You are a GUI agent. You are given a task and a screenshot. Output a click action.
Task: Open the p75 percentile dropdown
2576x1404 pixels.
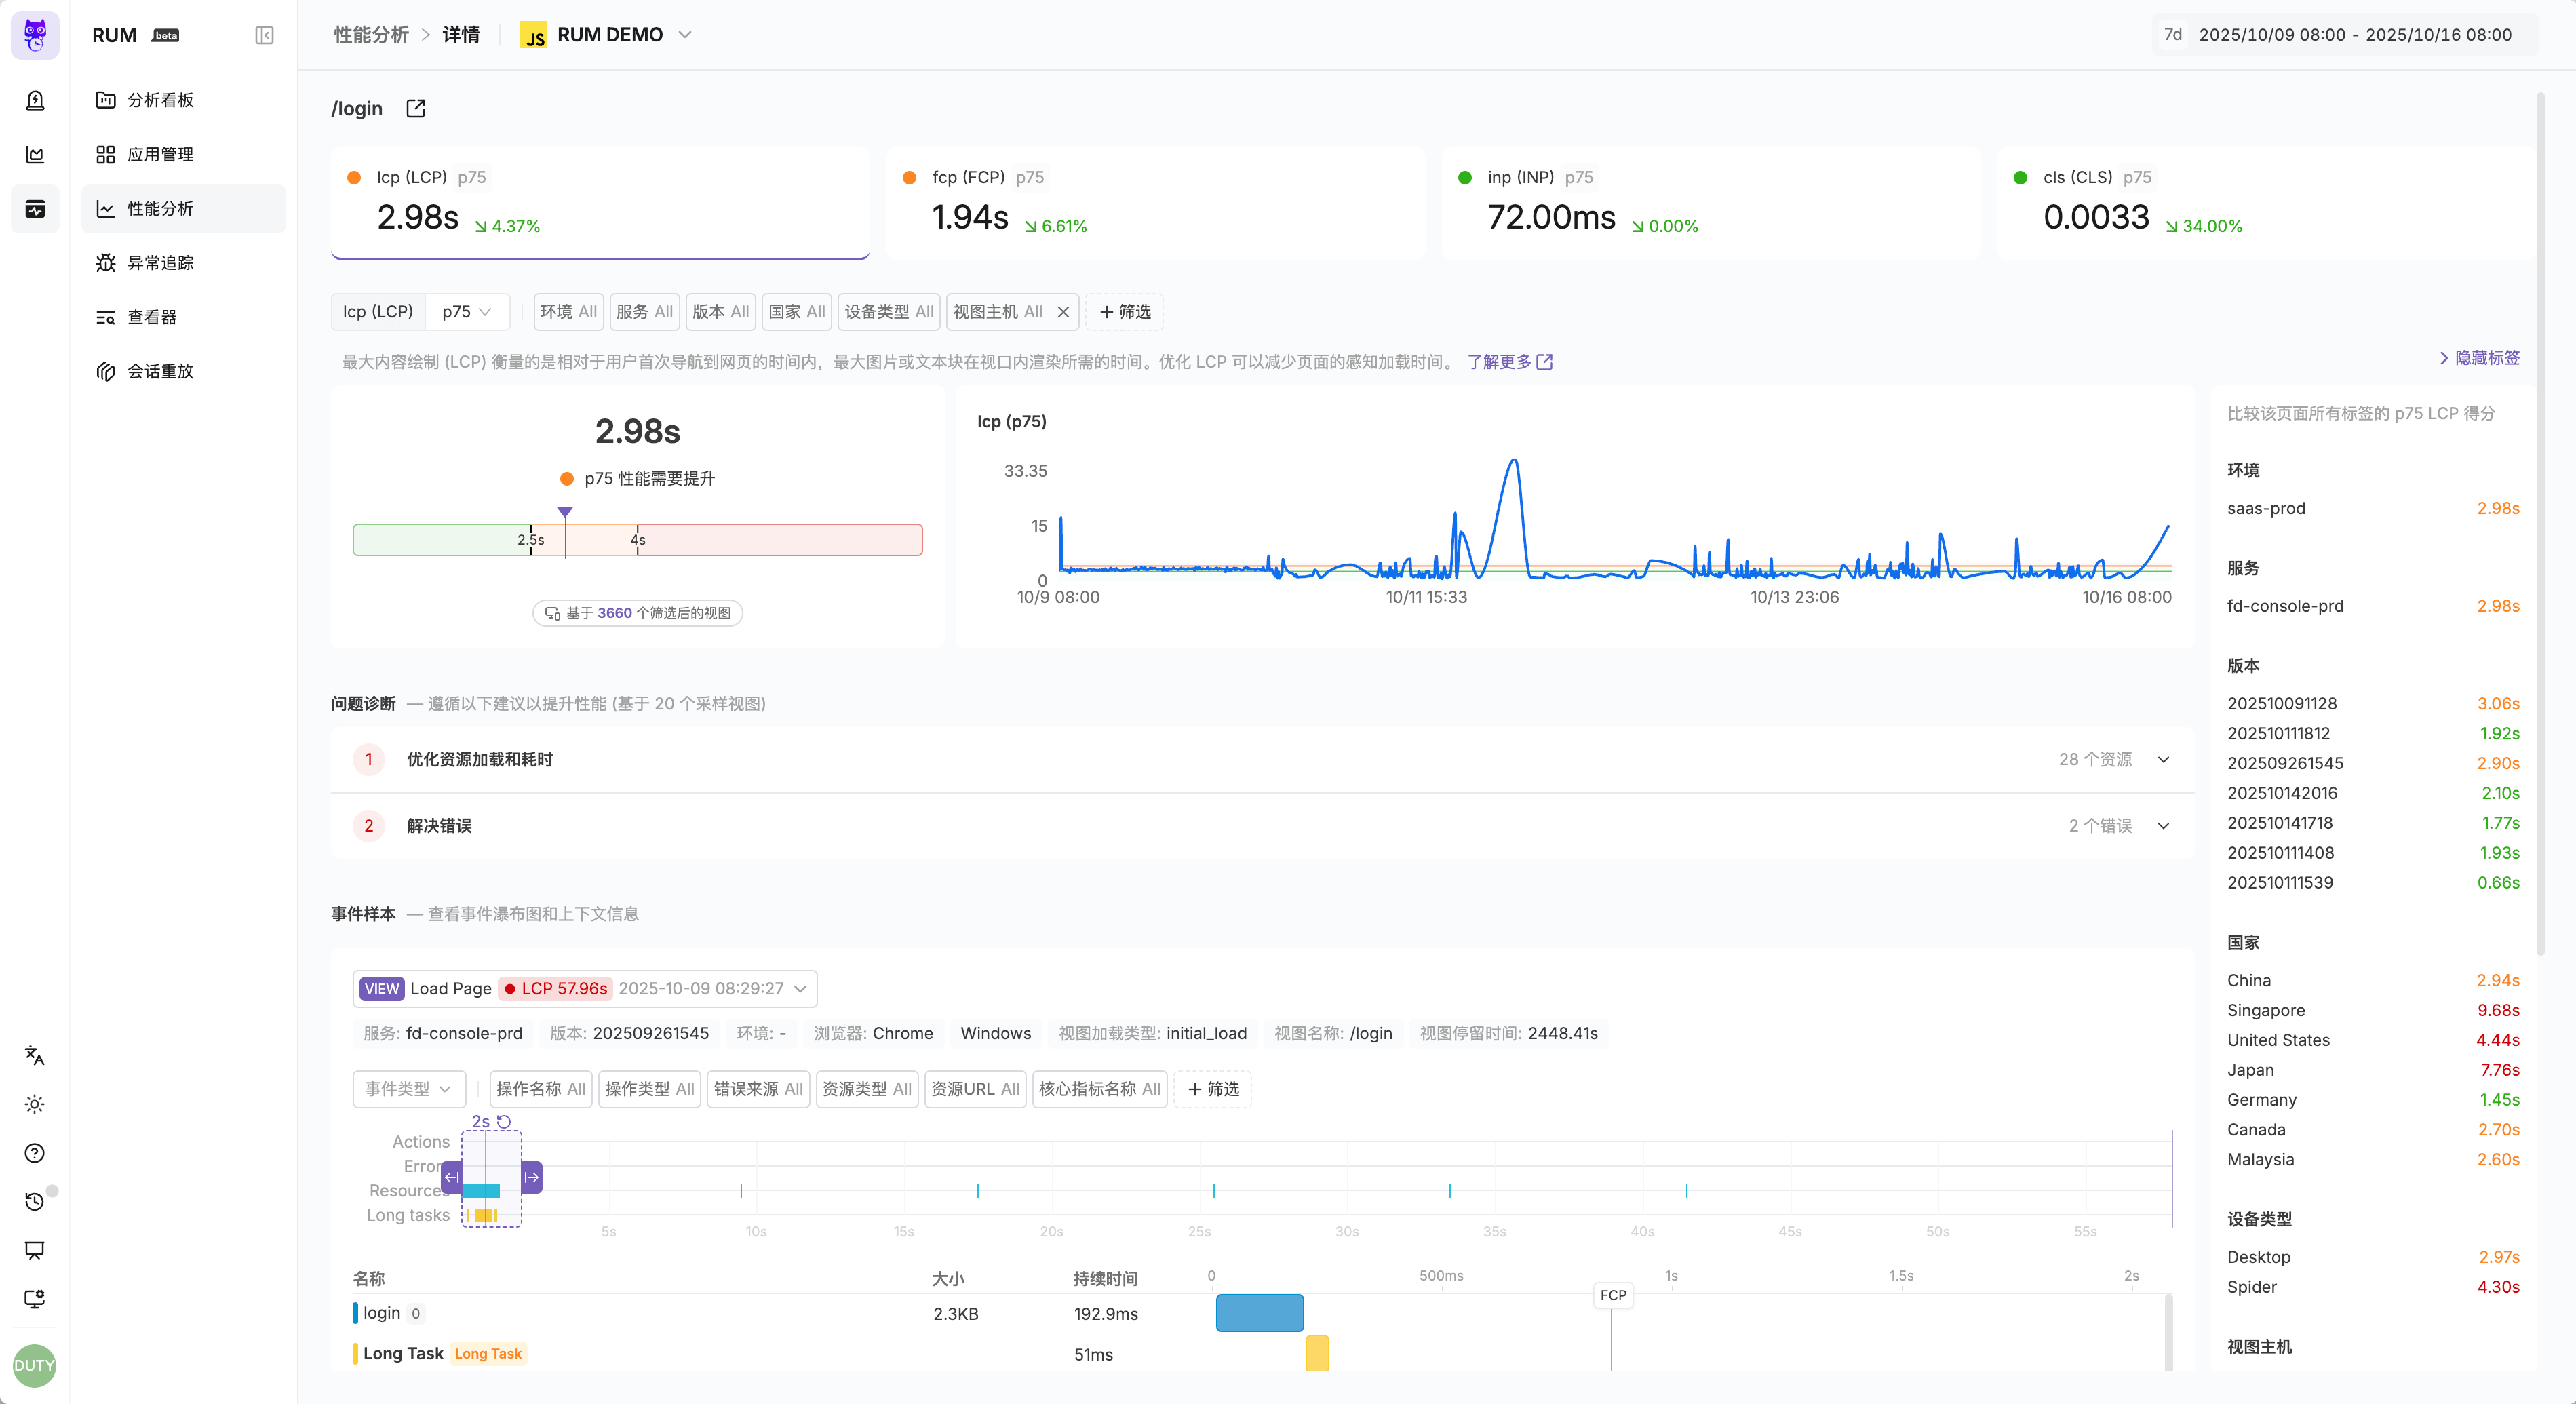pos(466,312)
